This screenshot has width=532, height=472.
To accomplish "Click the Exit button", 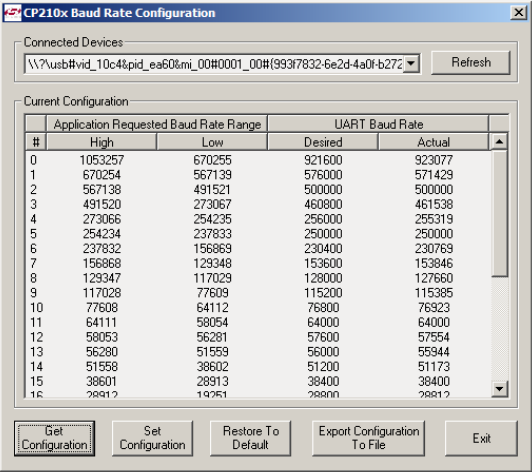I will [481, 438].
